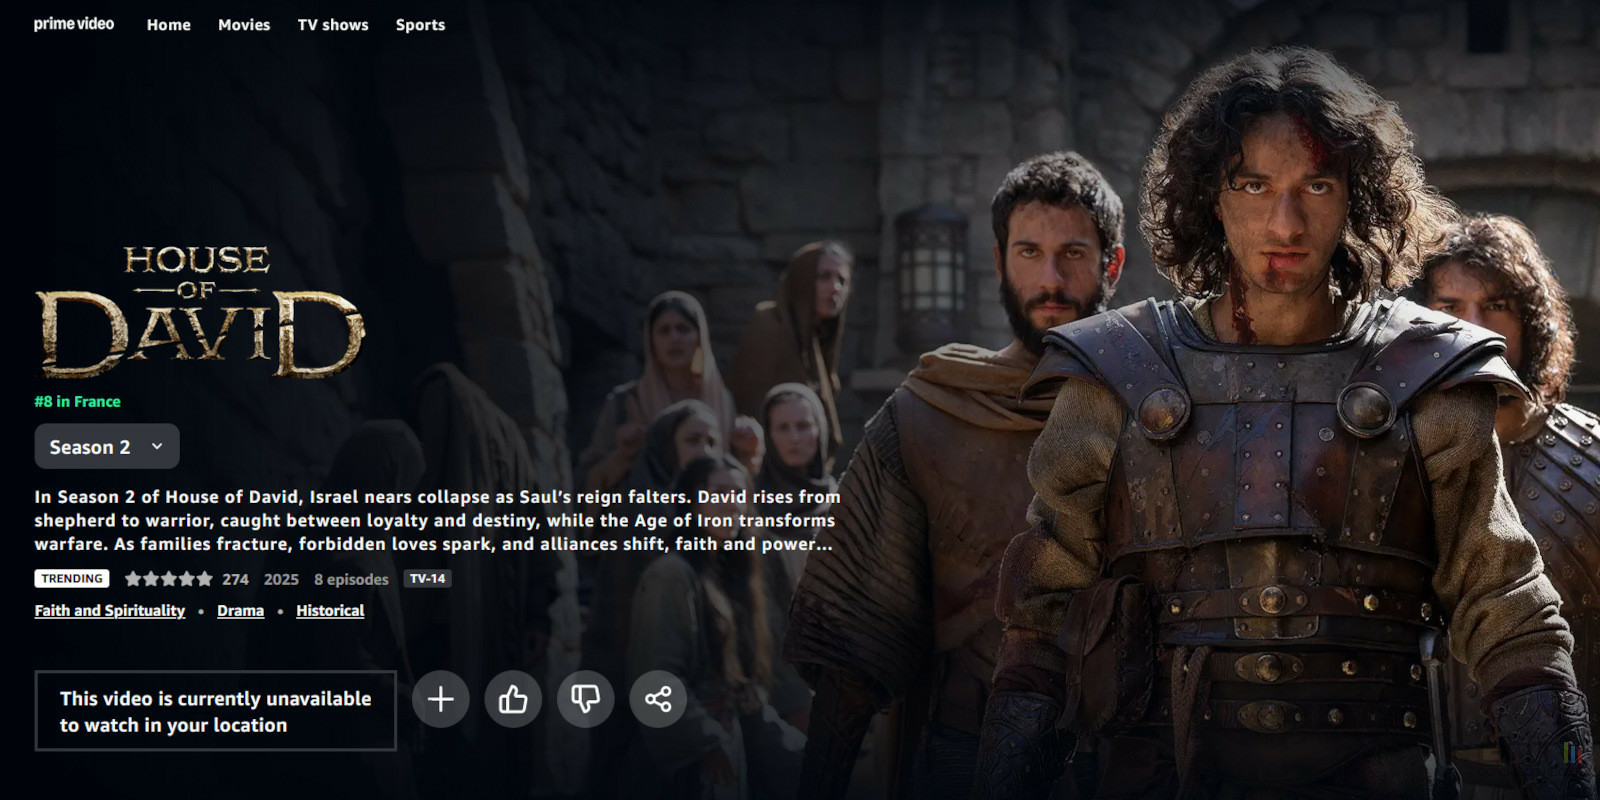
Task: Add House of David to Watchlist
Action: tap(441, 699)
